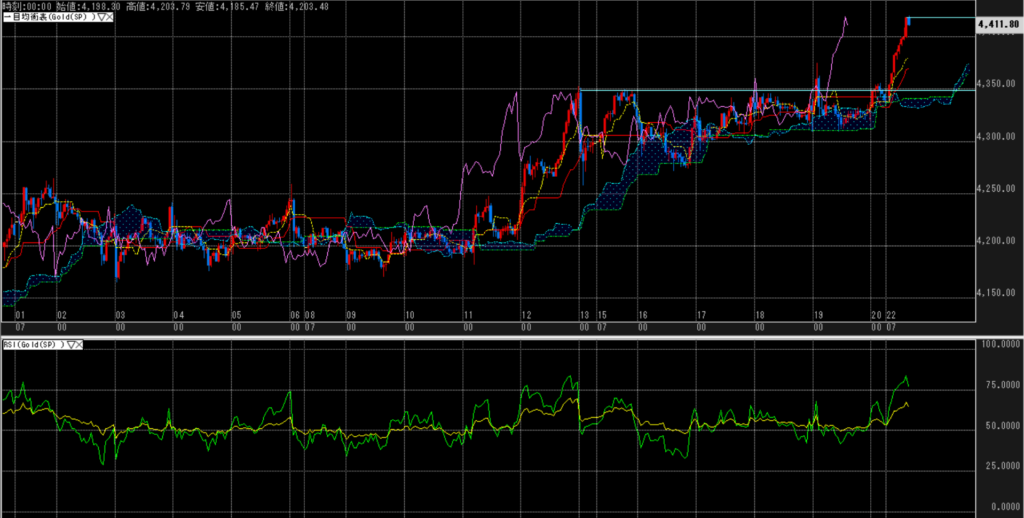Select date marker 12 on time axis
The width and height of the screenshot is (1024, 518).
click(526, 314)
